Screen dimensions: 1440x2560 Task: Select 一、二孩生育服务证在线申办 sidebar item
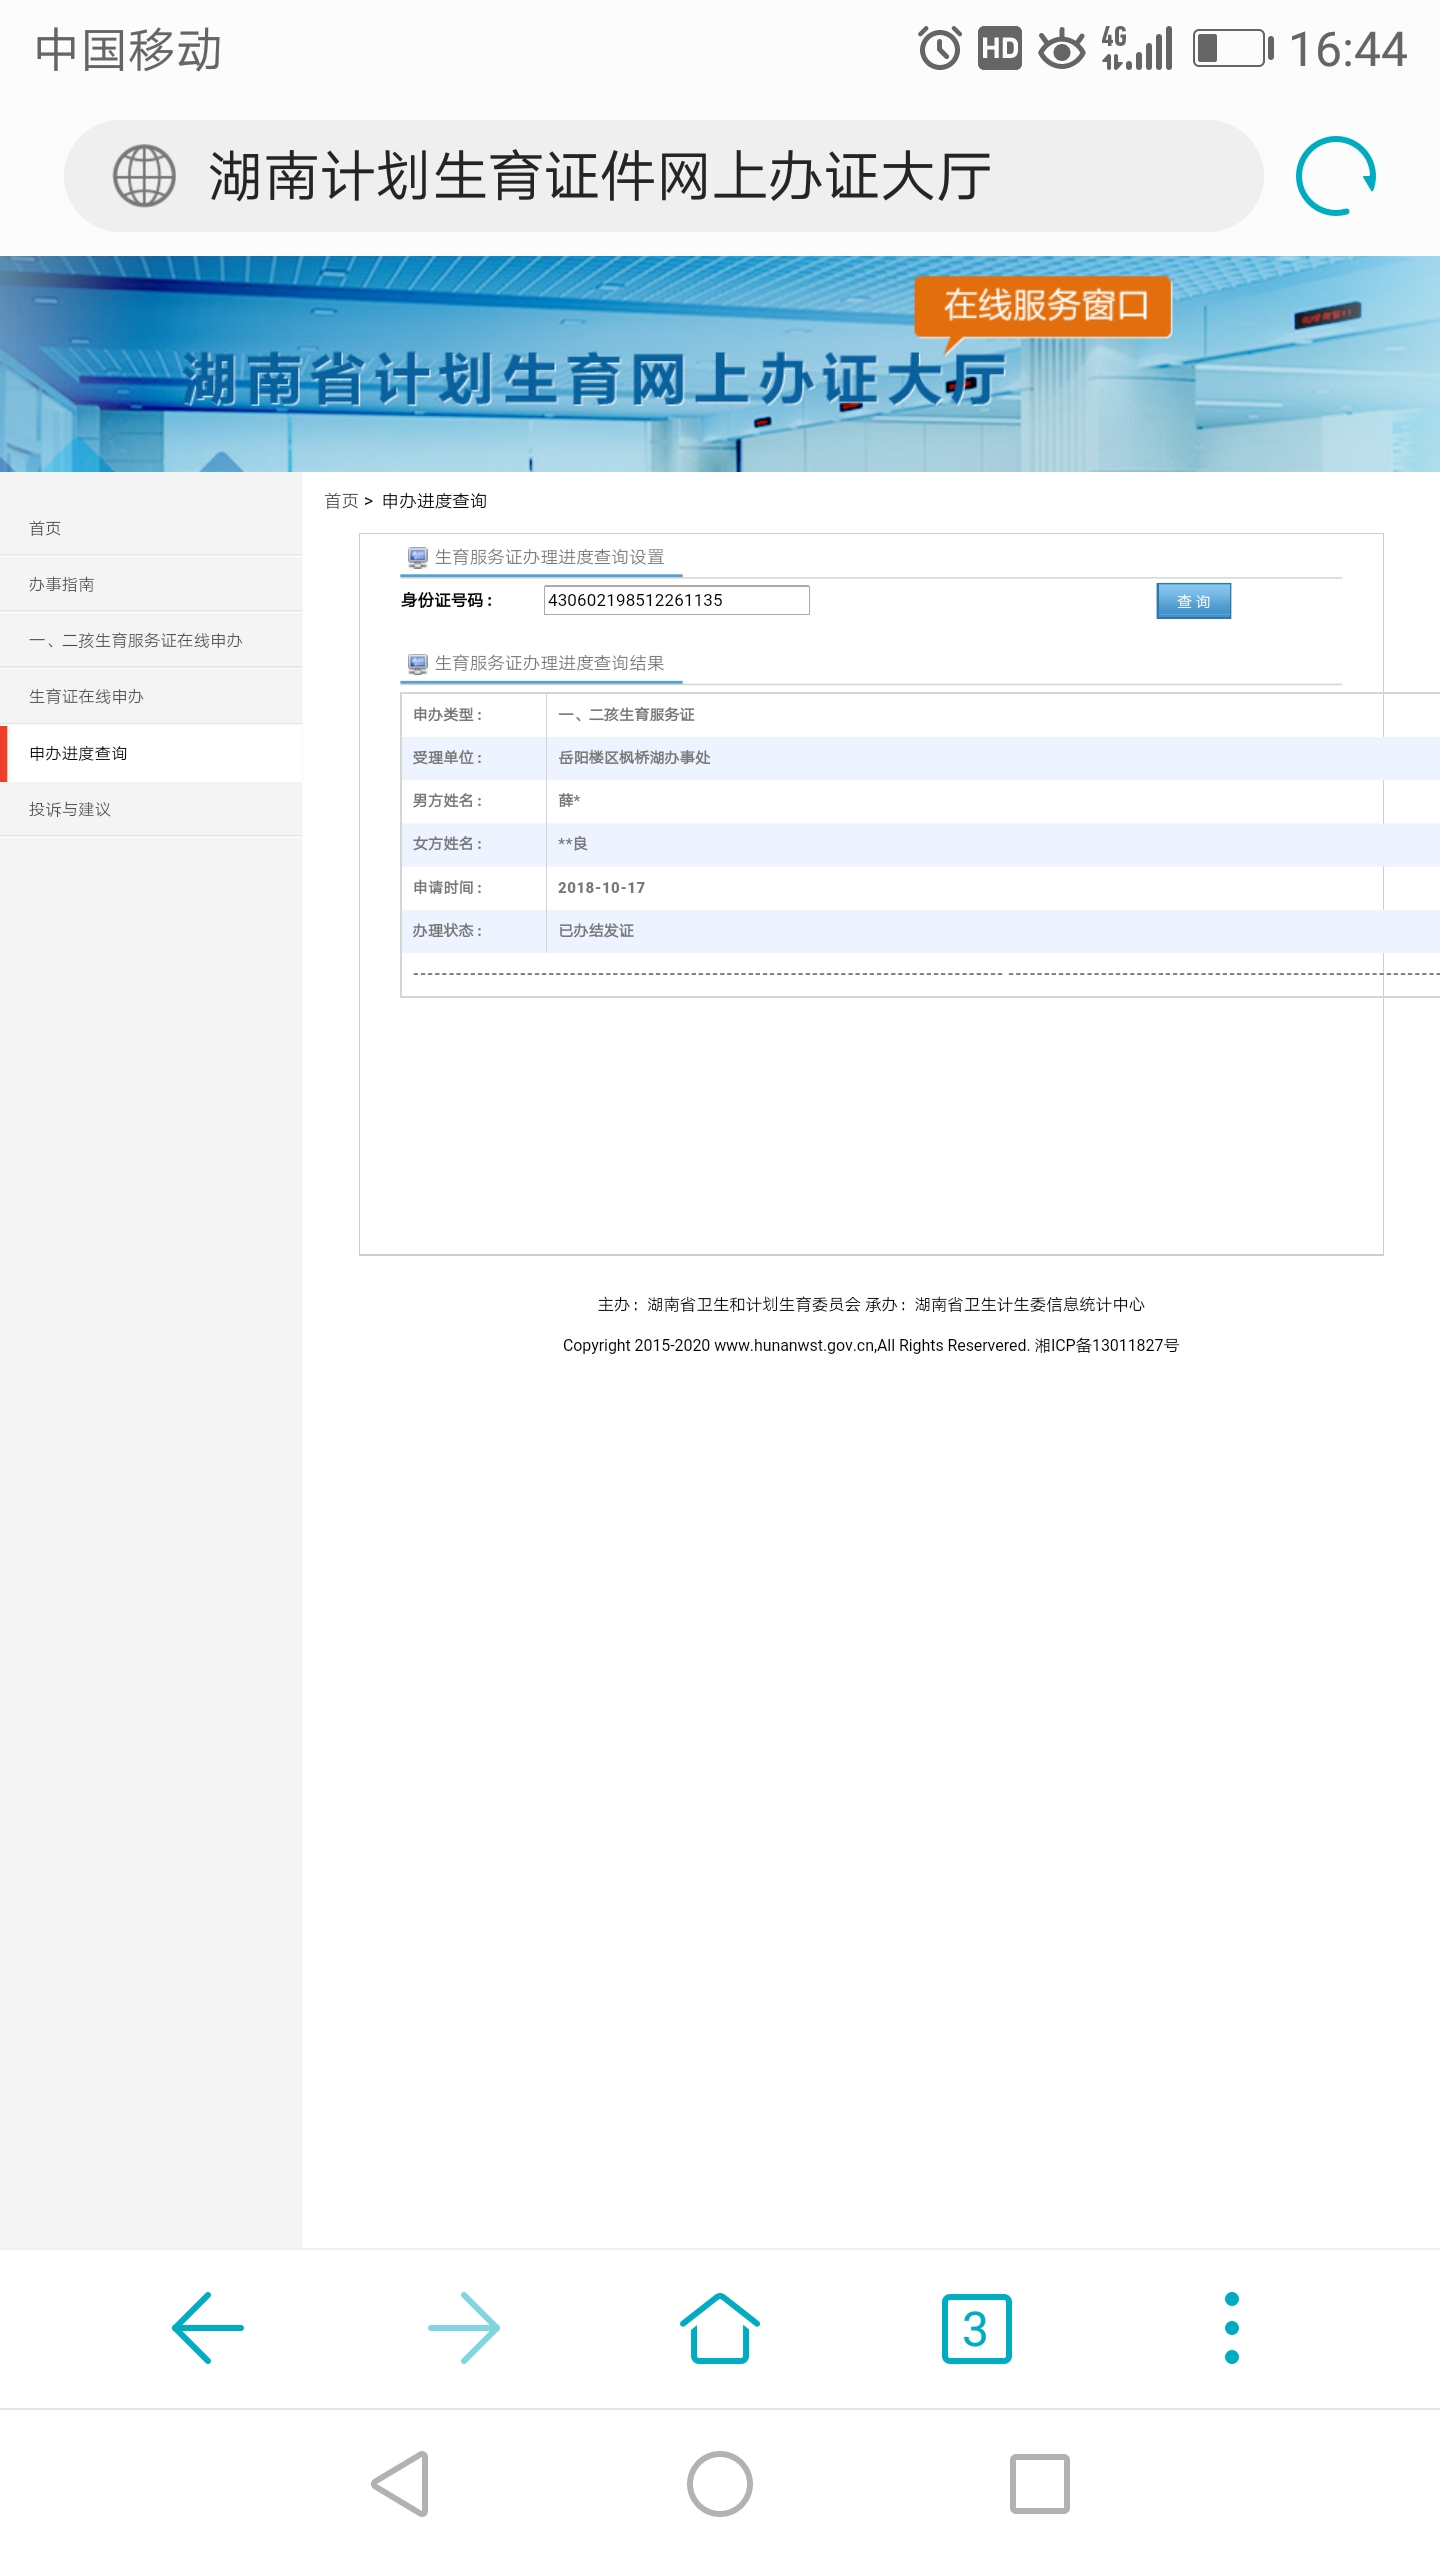point(136,640)
